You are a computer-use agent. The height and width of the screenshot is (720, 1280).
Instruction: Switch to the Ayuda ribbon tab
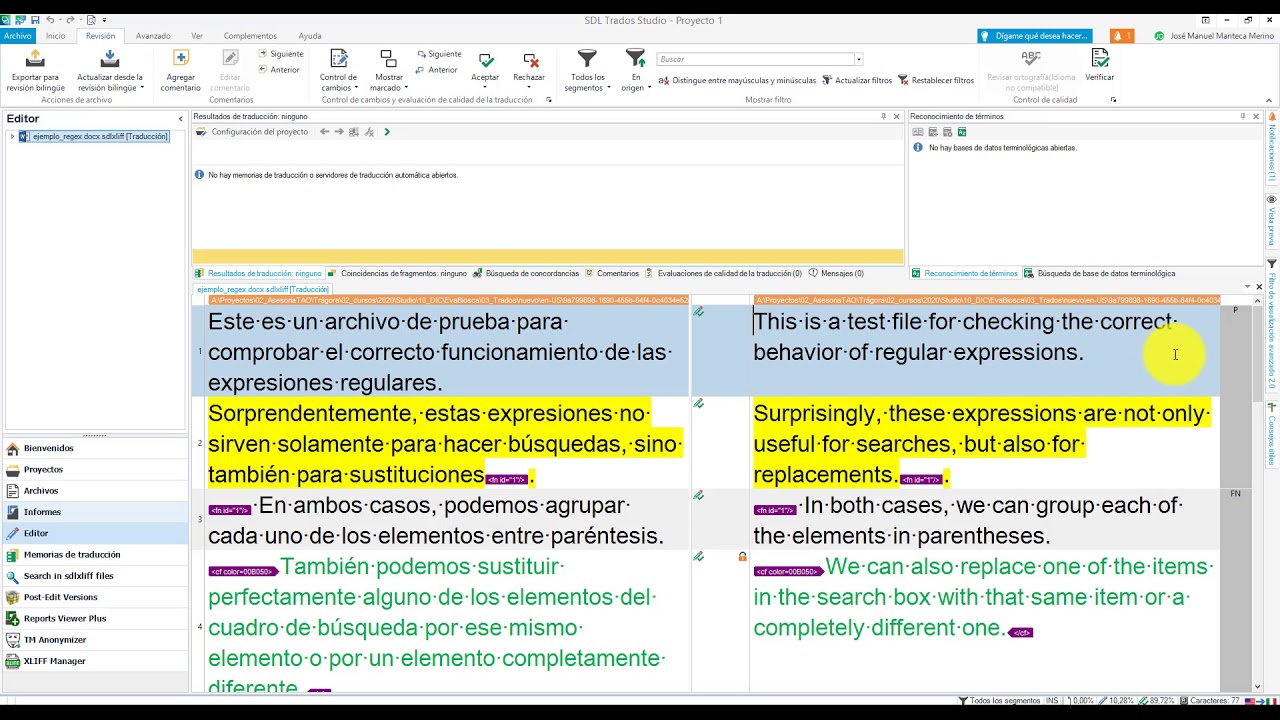[x=310, y=36]
